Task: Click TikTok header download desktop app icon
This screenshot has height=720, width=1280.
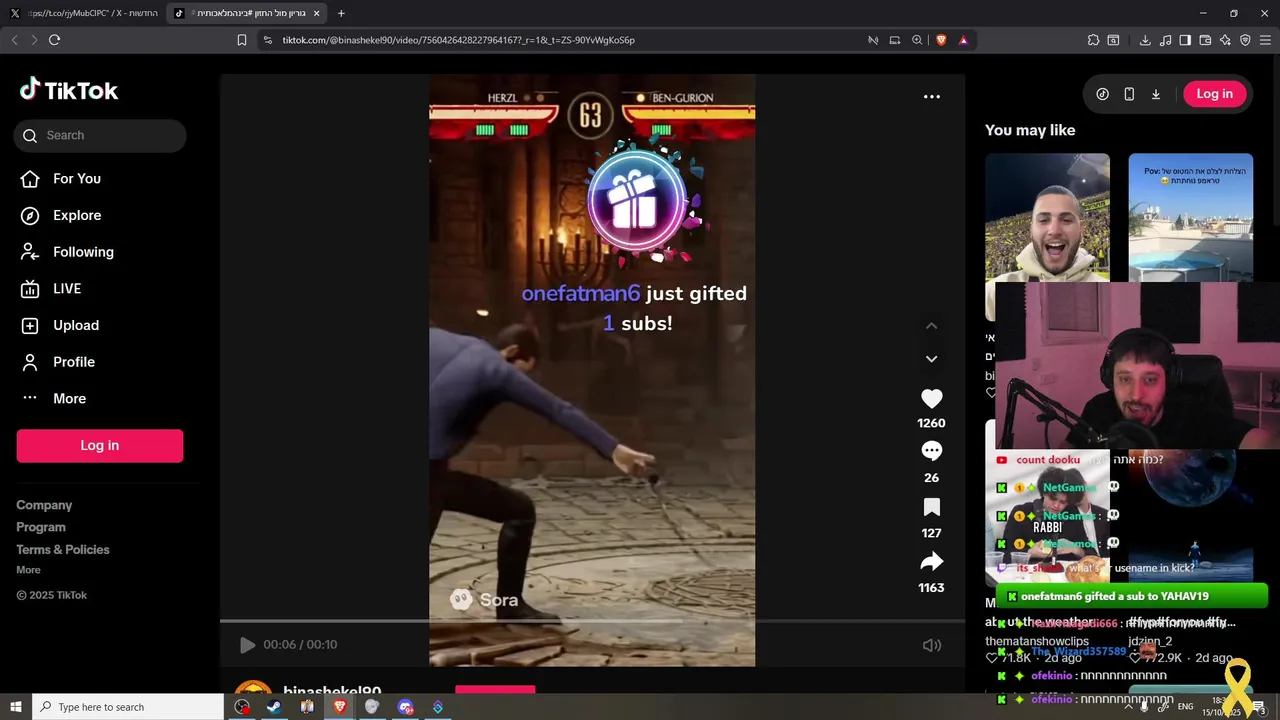Action: click(x=1155, y=94)
